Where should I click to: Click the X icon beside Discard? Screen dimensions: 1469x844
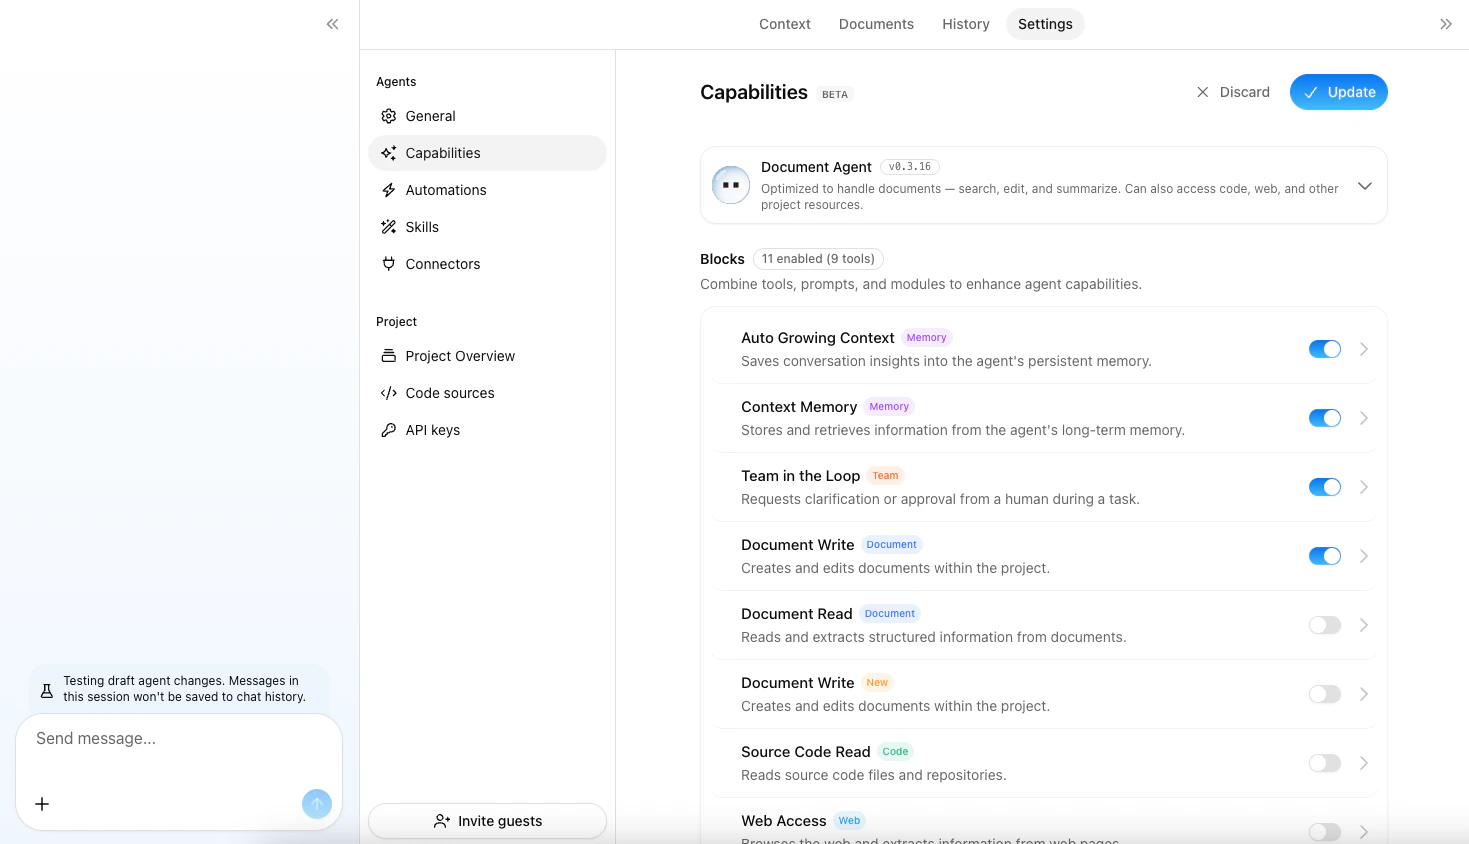(1202, 92)
